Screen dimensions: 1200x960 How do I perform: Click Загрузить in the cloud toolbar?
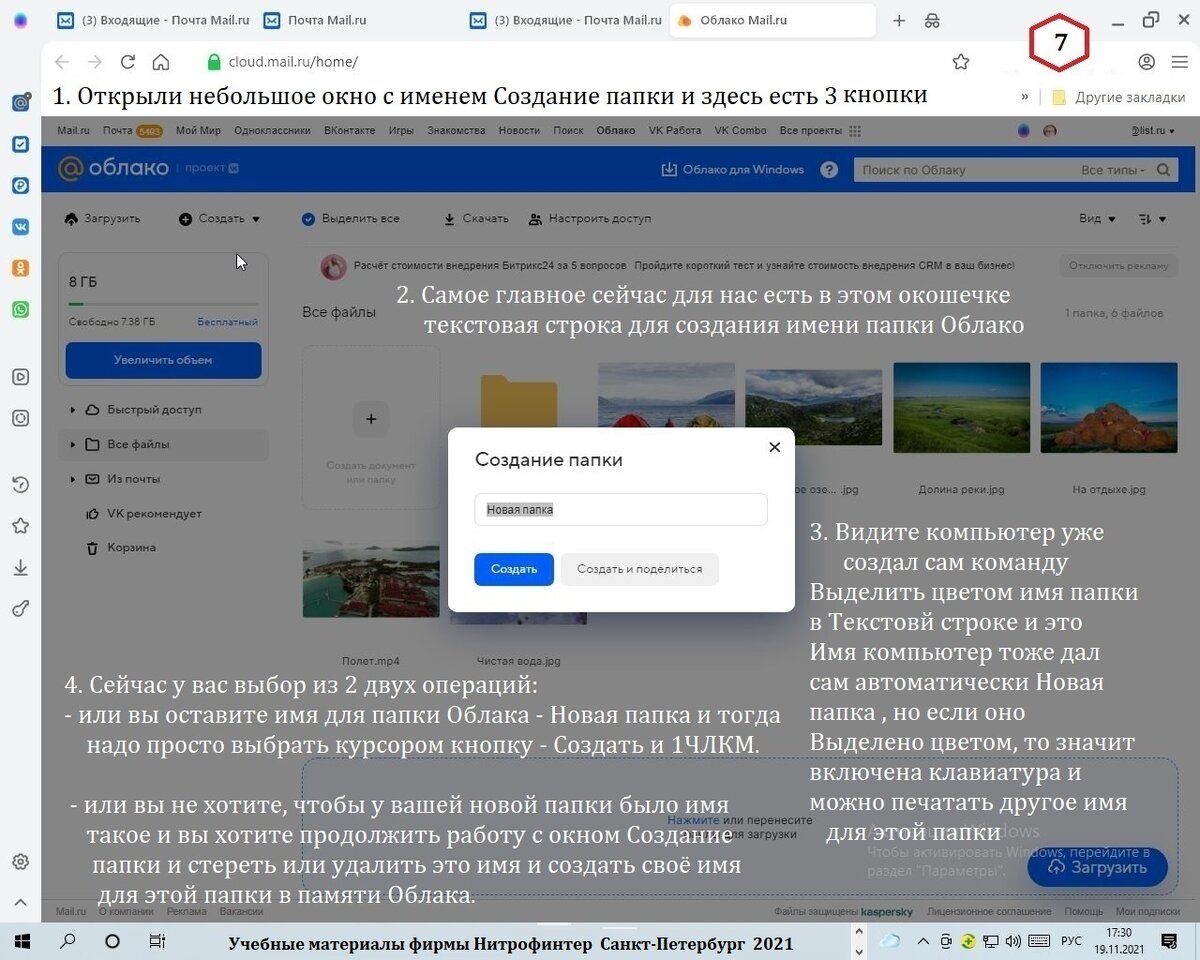click(102, 218)
